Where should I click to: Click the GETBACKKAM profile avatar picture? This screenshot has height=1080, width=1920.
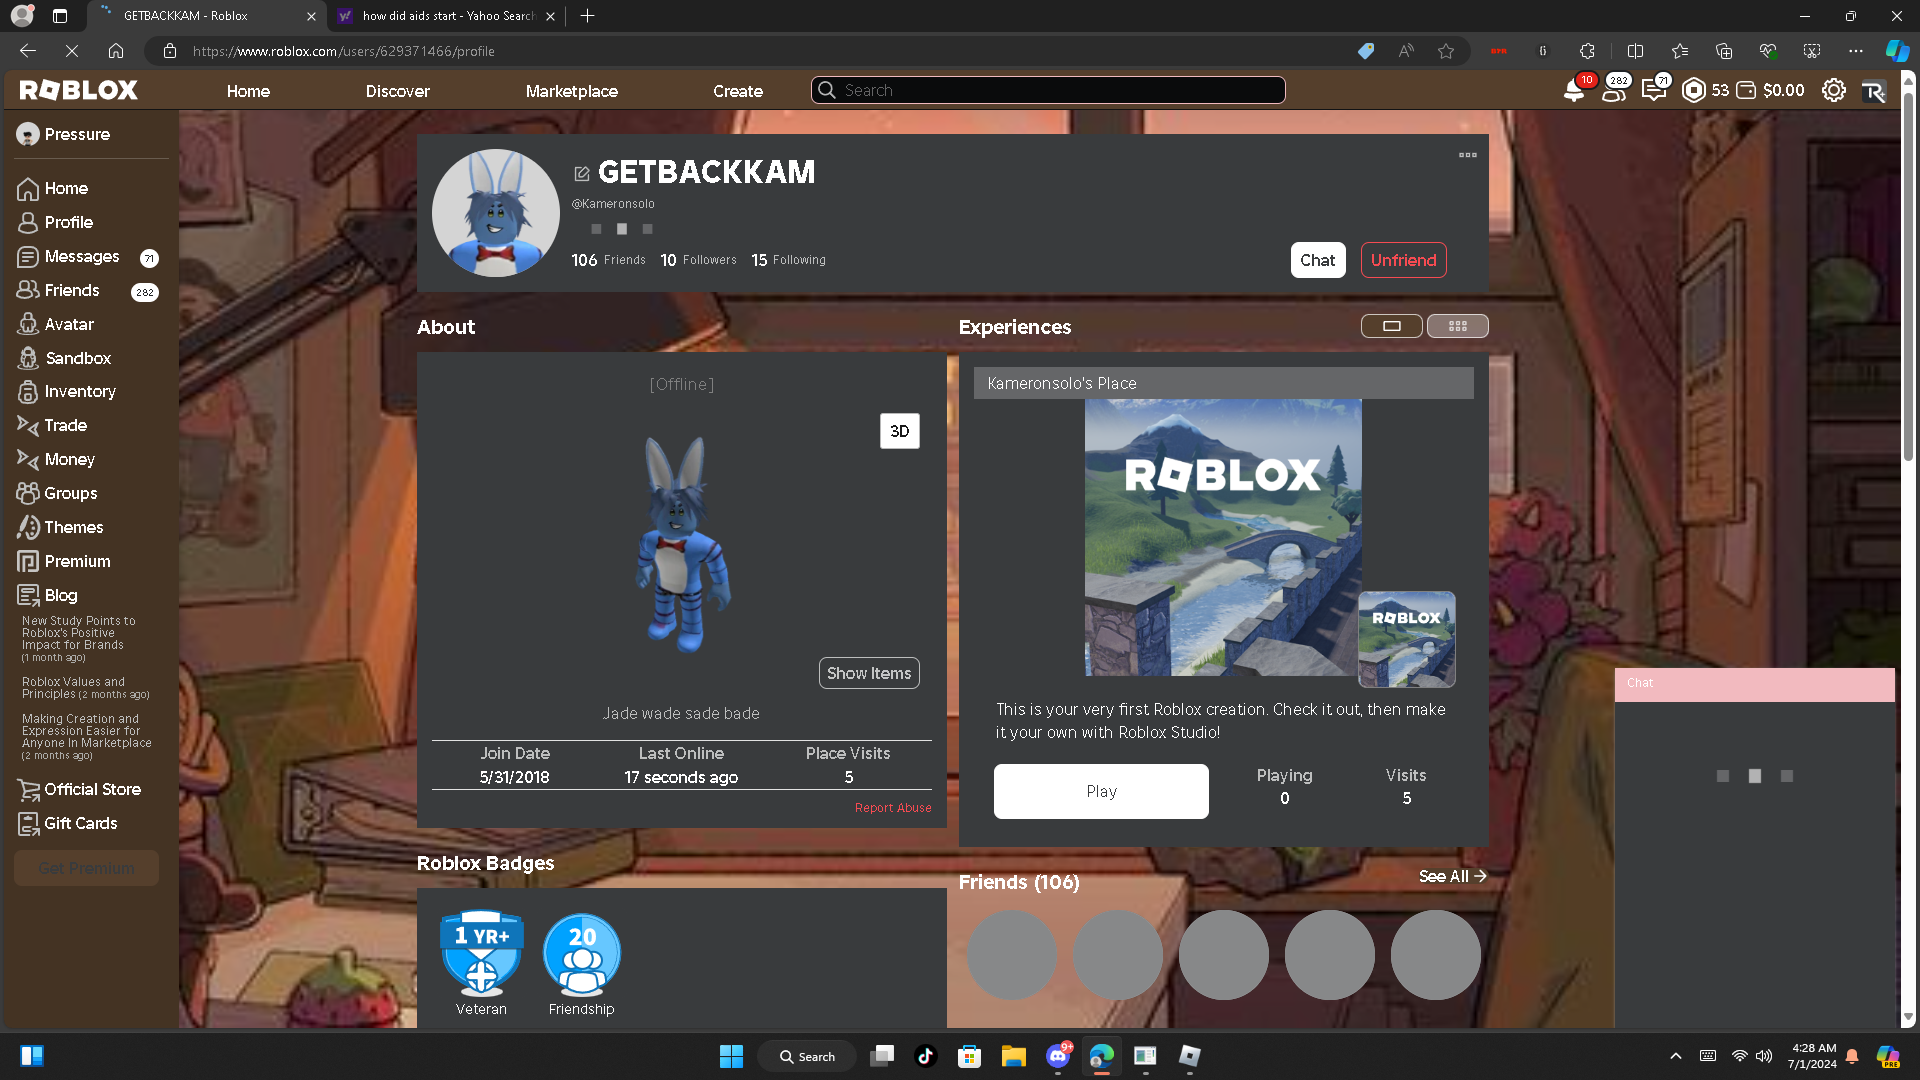[495, 213]
